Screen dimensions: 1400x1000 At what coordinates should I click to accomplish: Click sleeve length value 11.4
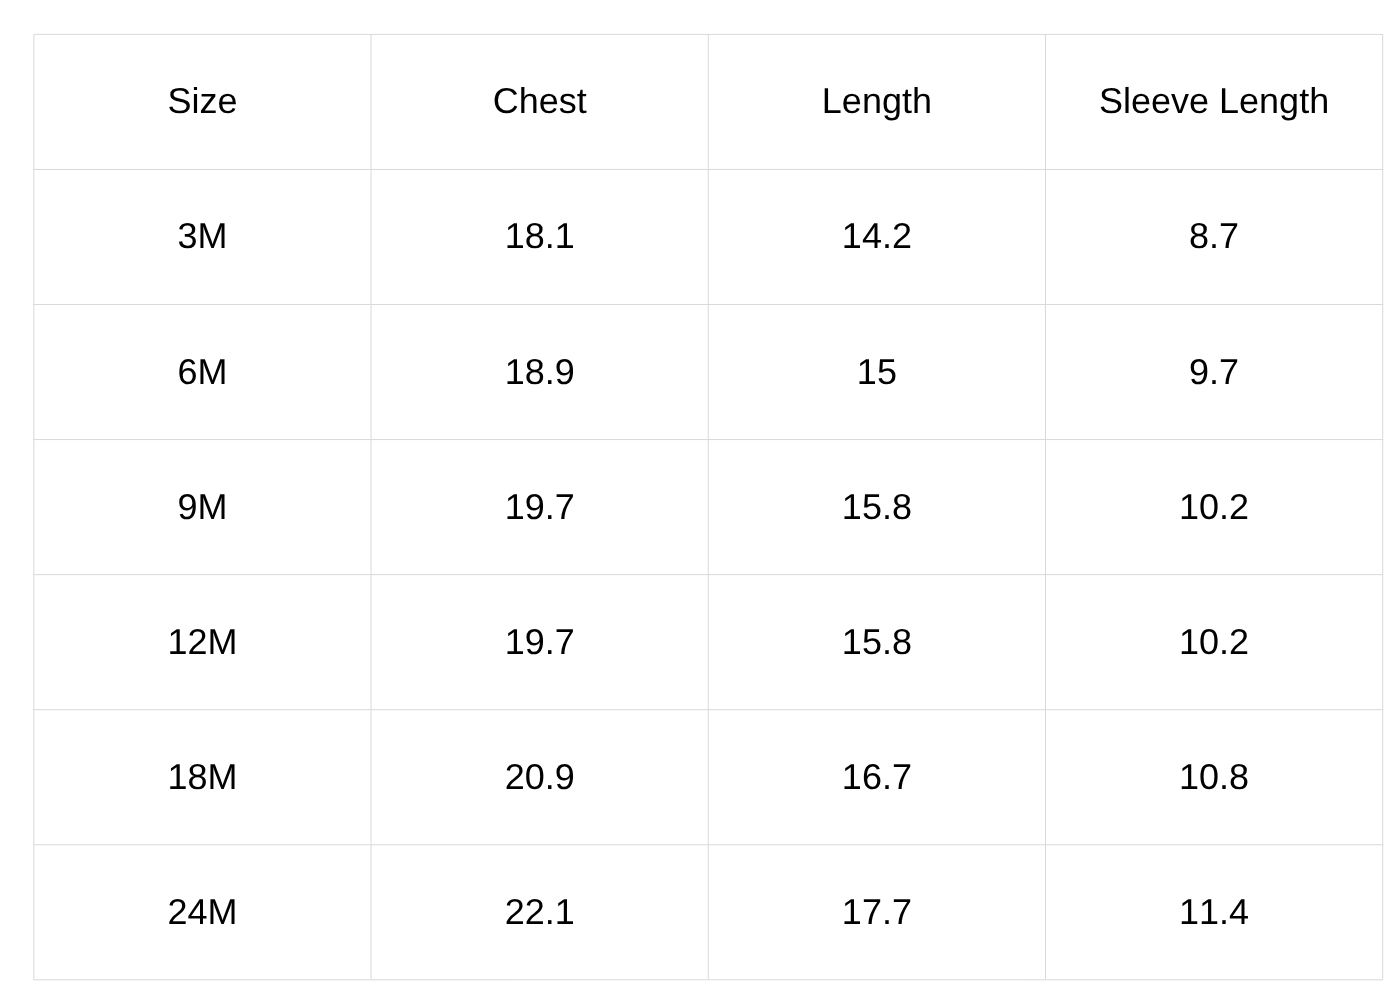1213,912
